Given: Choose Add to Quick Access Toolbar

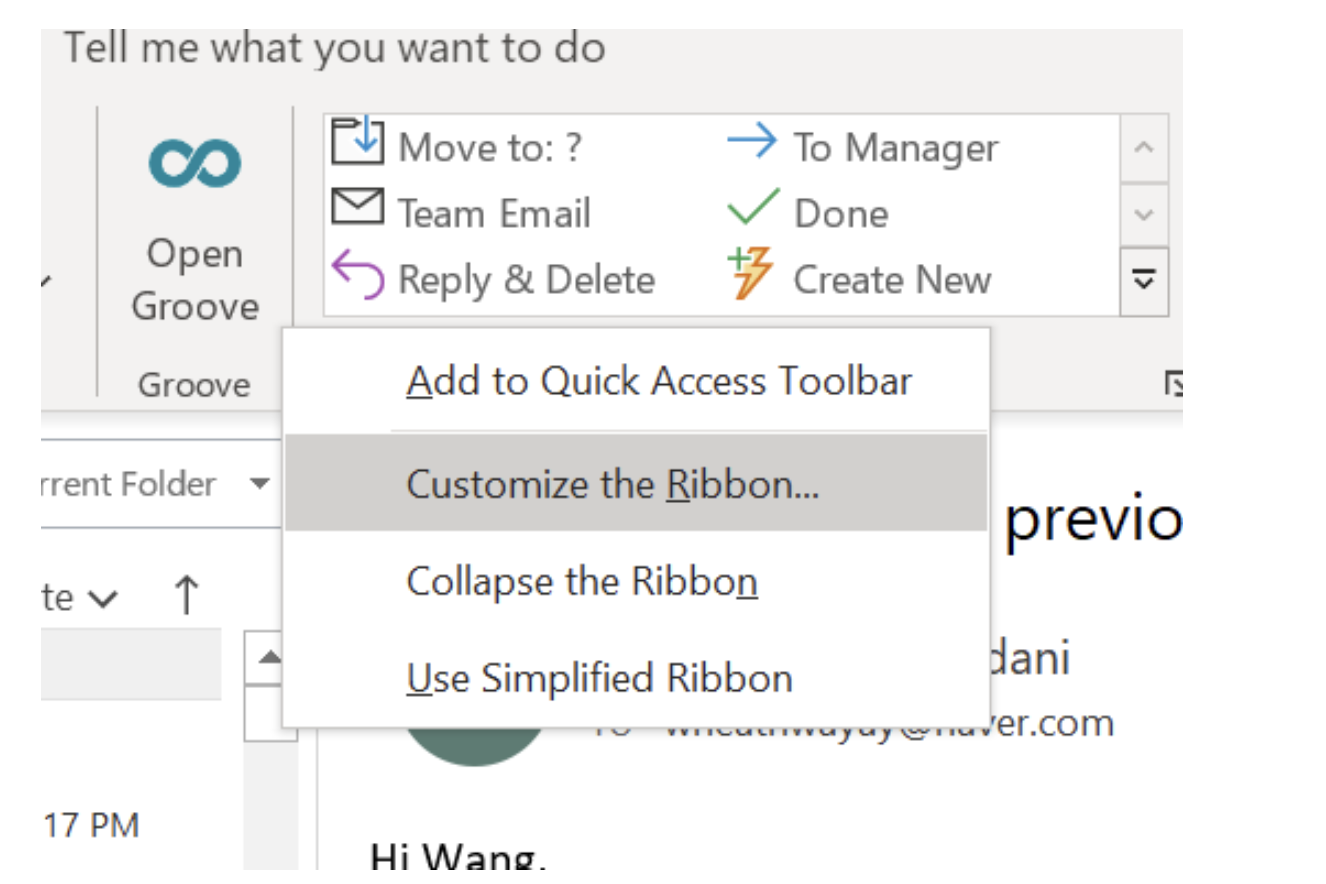Looking at the screenshot, I should tap(660, 380).
